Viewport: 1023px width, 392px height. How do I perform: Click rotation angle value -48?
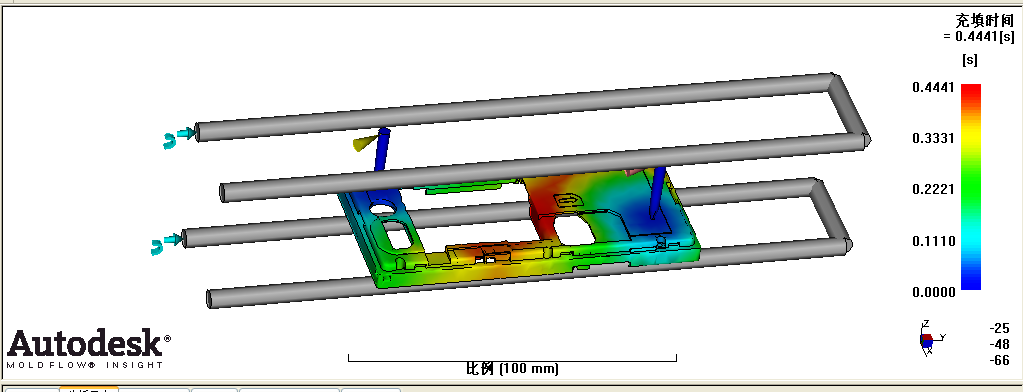tap(1000, 344)
